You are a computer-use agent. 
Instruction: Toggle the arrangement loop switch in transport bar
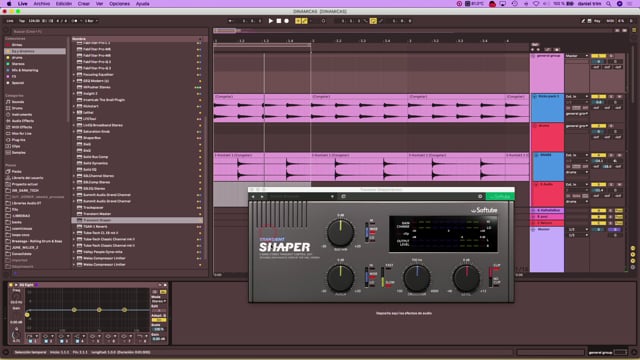click(373, 21)
